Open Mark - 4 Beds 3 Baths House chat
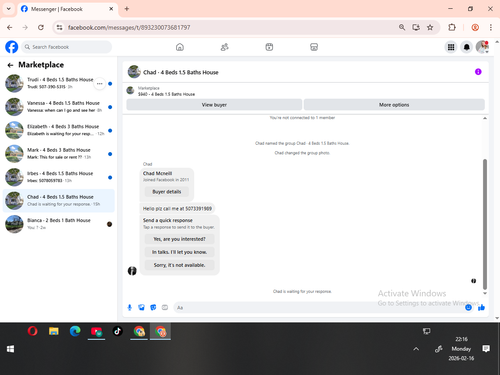 pyautogui.click(x=59, y=154)
